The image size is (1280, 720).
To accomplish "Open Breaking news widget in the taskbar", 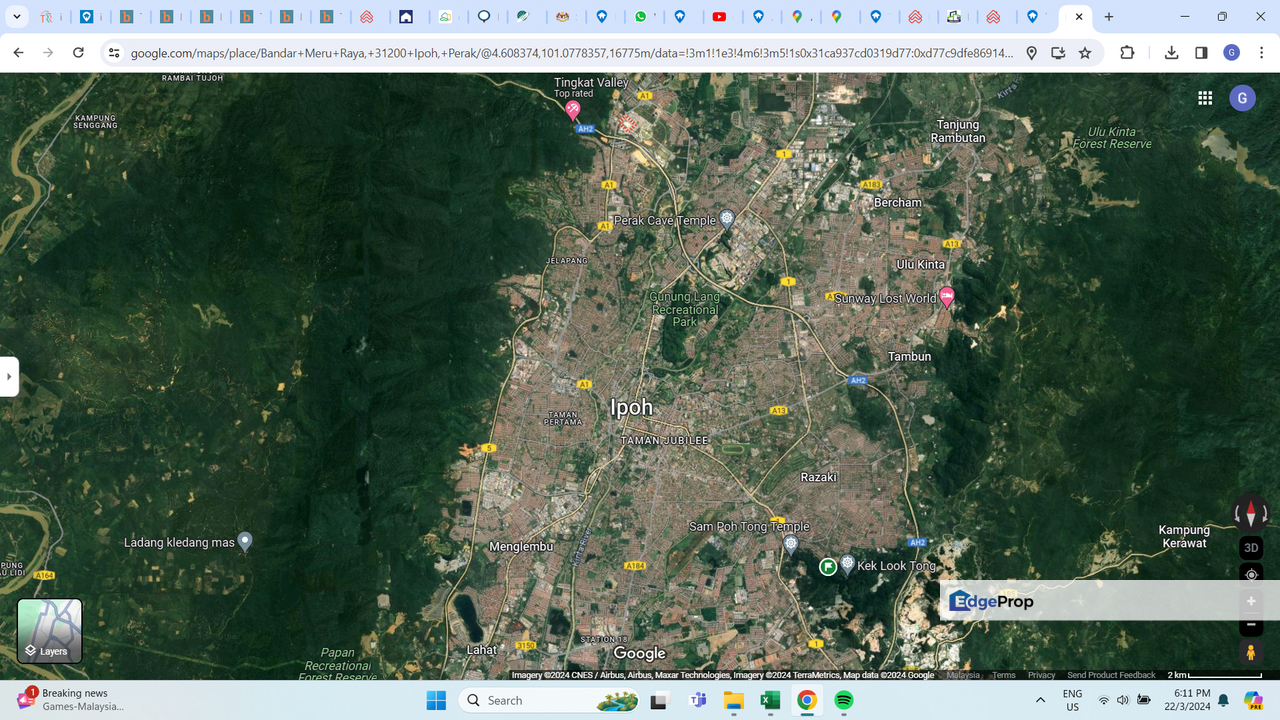I will coord(70,699).
